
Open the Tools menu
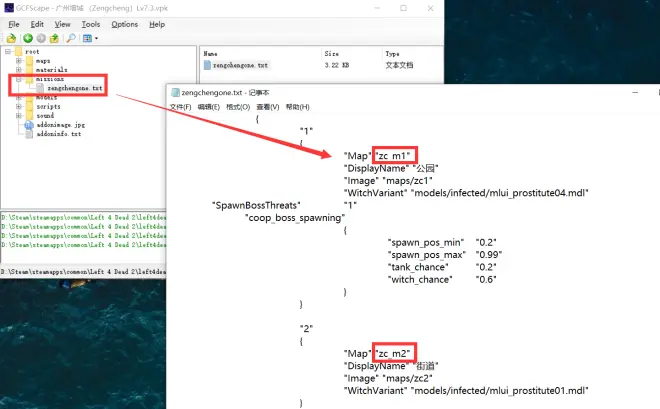91,23
